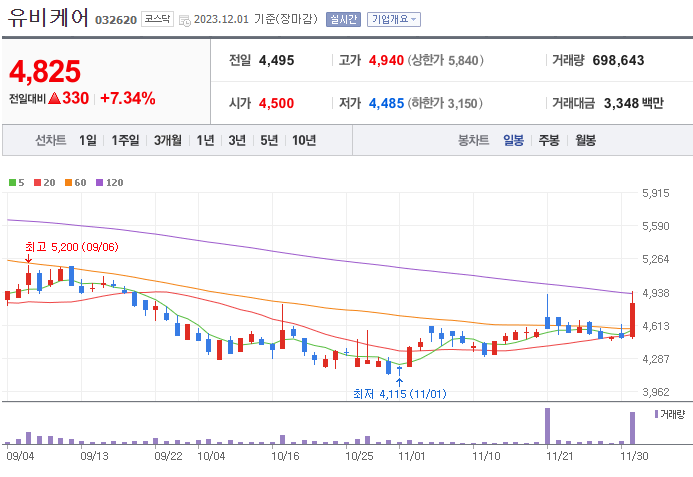
Task: Select the 1일 line chart period
Action: (x=88, y=141)
